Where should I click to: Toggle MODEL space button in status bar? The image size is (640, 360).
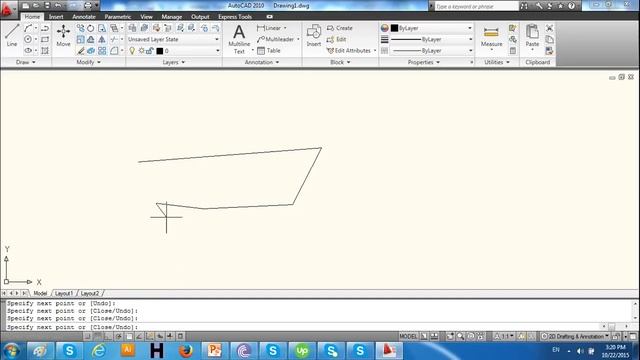point(408,336)
